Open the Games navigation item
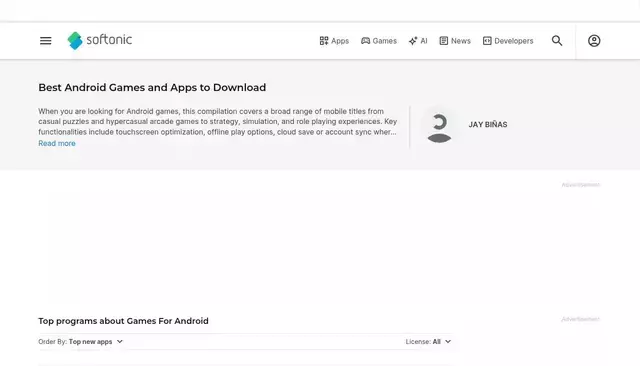The image size is (640, 366). [x=379, y=41]
